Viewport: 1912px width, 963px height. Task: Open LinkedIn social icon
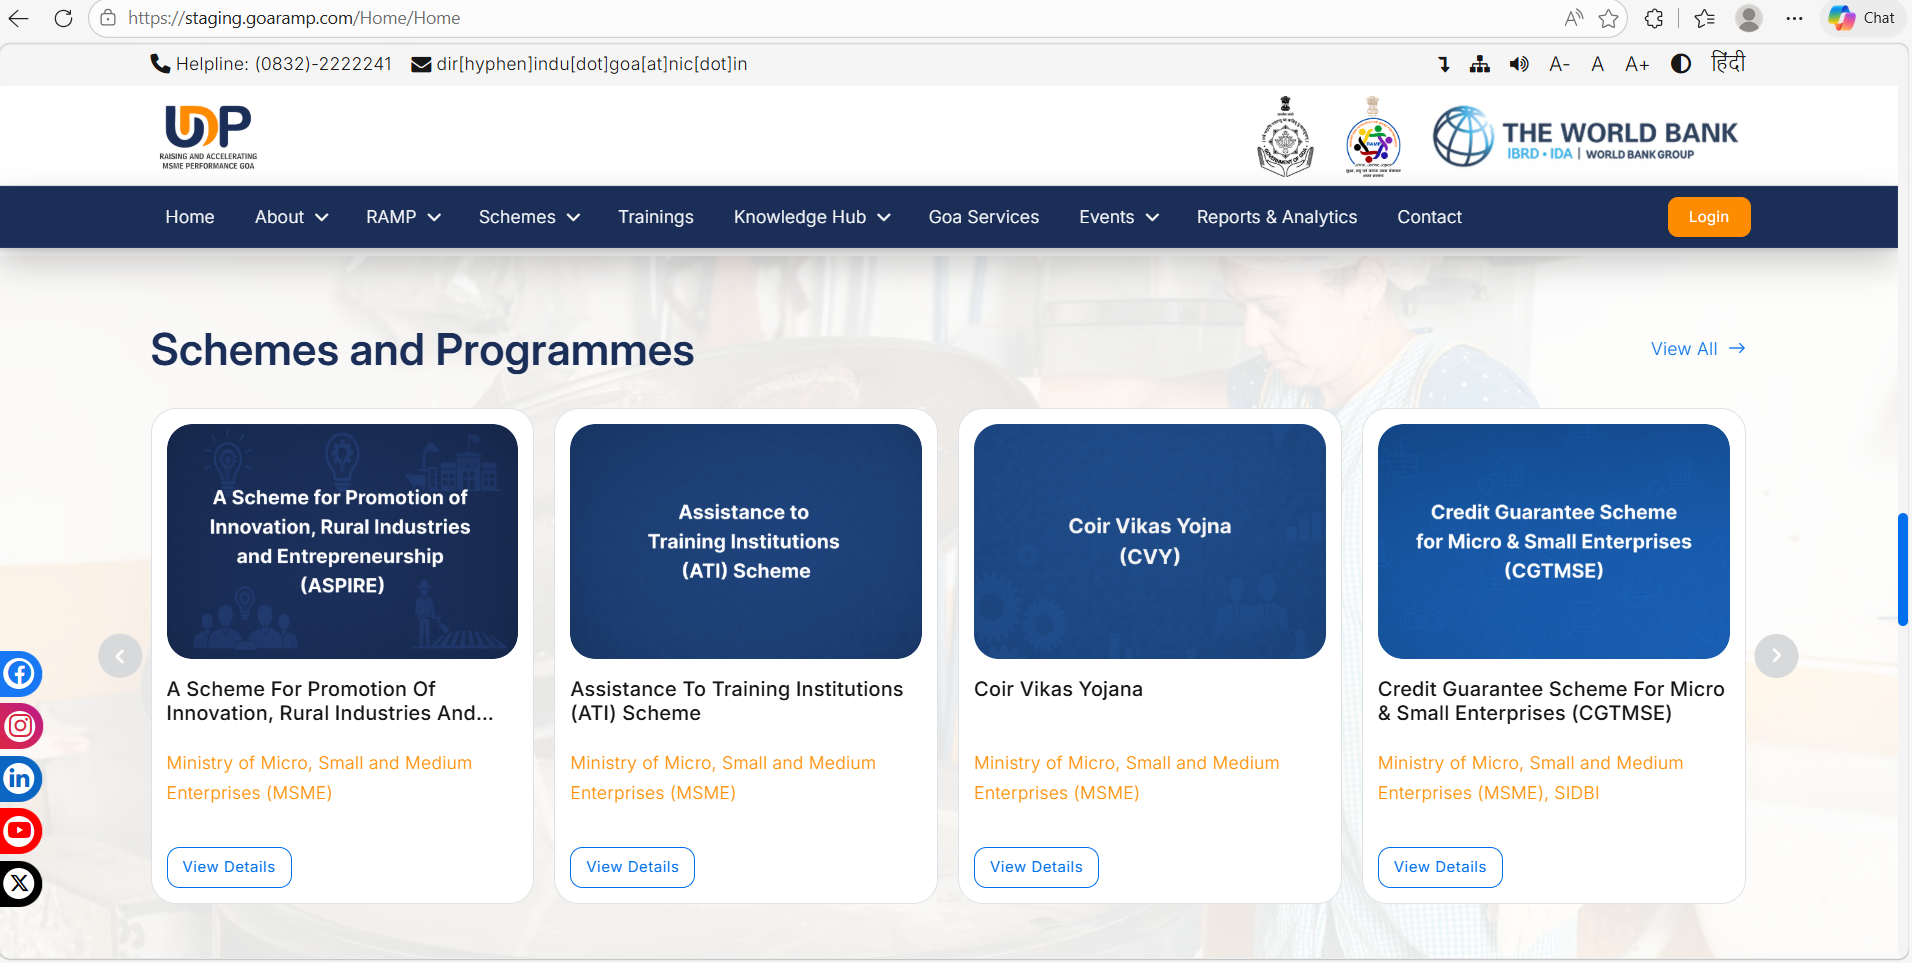pyautogui.click(x=20, y=779)
